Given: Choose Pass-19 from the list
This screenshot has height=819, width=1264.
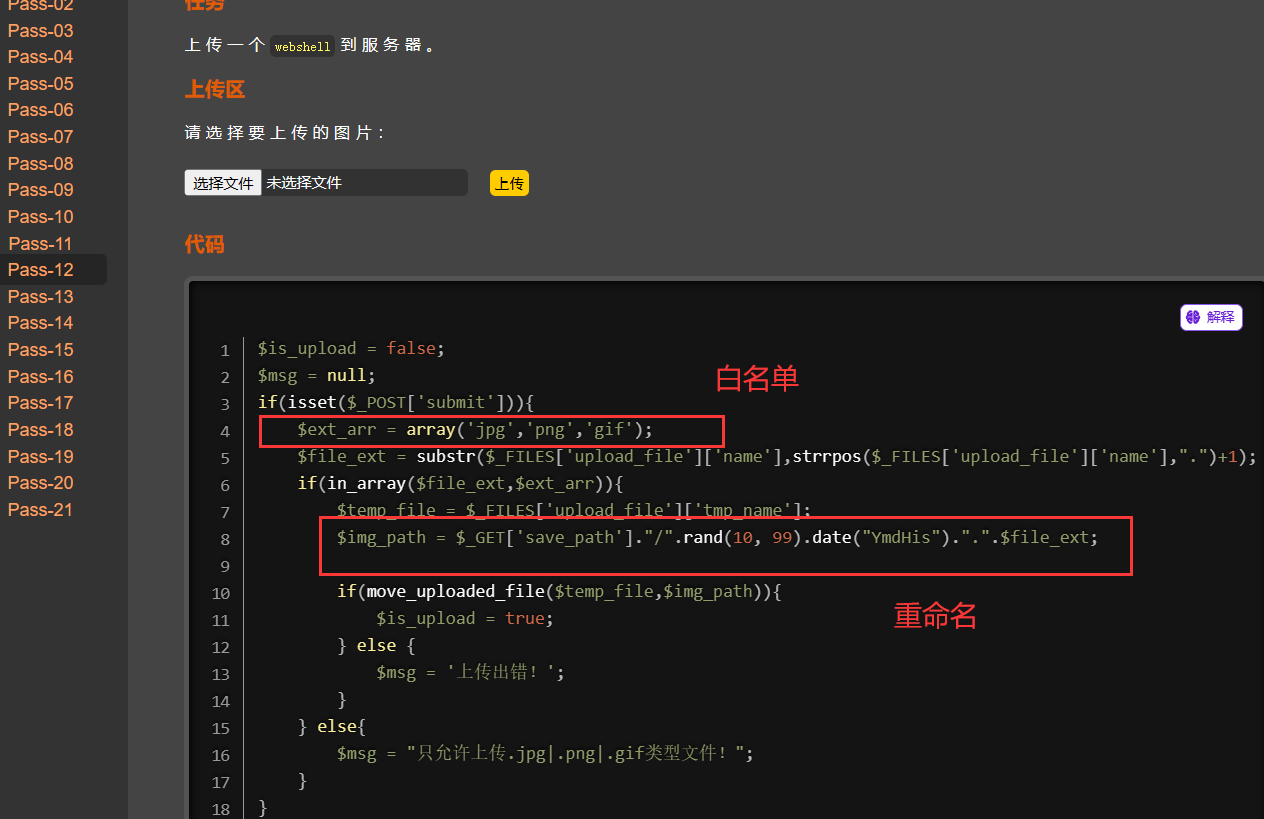Looking at the screenshot, I should 41,457.
